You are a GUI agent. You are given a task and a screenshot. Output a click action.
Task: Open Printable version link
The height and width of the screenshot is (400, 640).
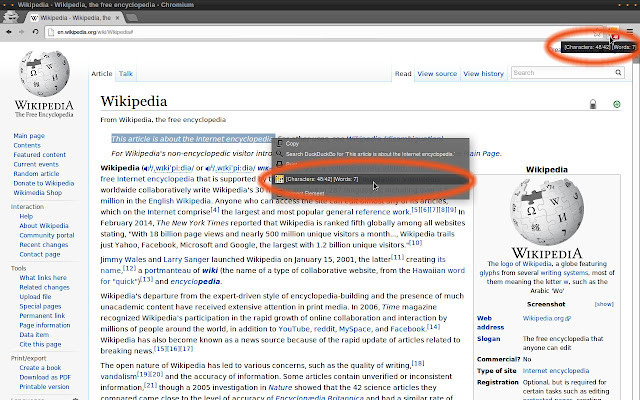[44, 387]
